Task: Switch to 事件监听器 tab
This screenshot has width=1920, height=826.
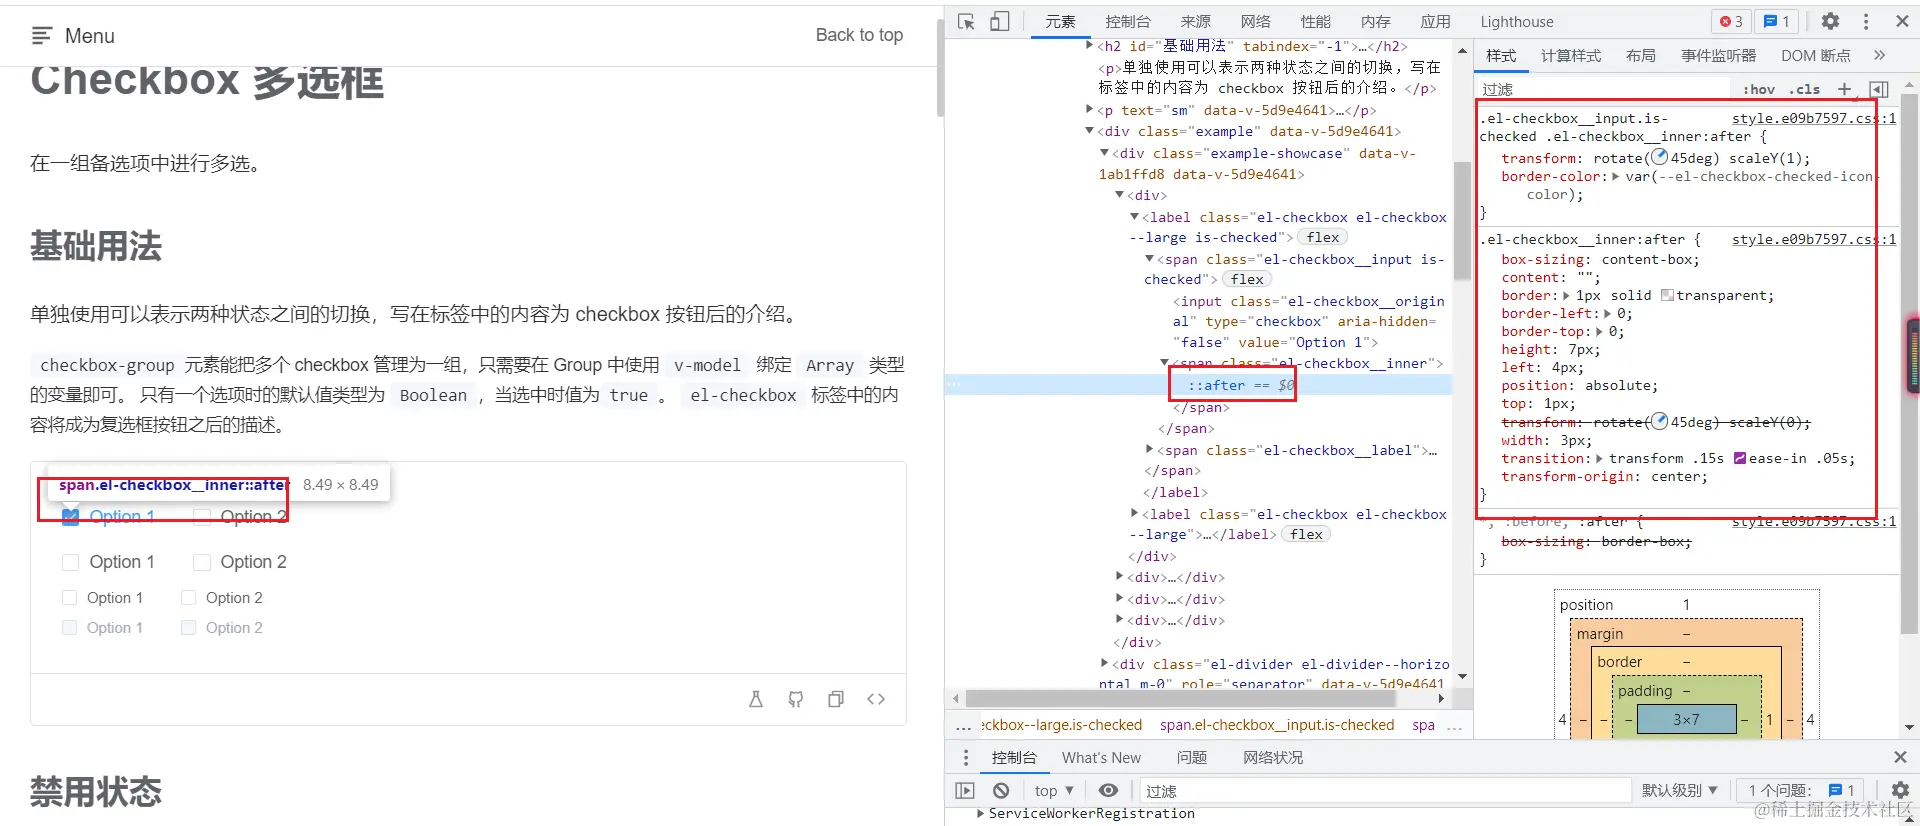Action: pos(1719,55)
